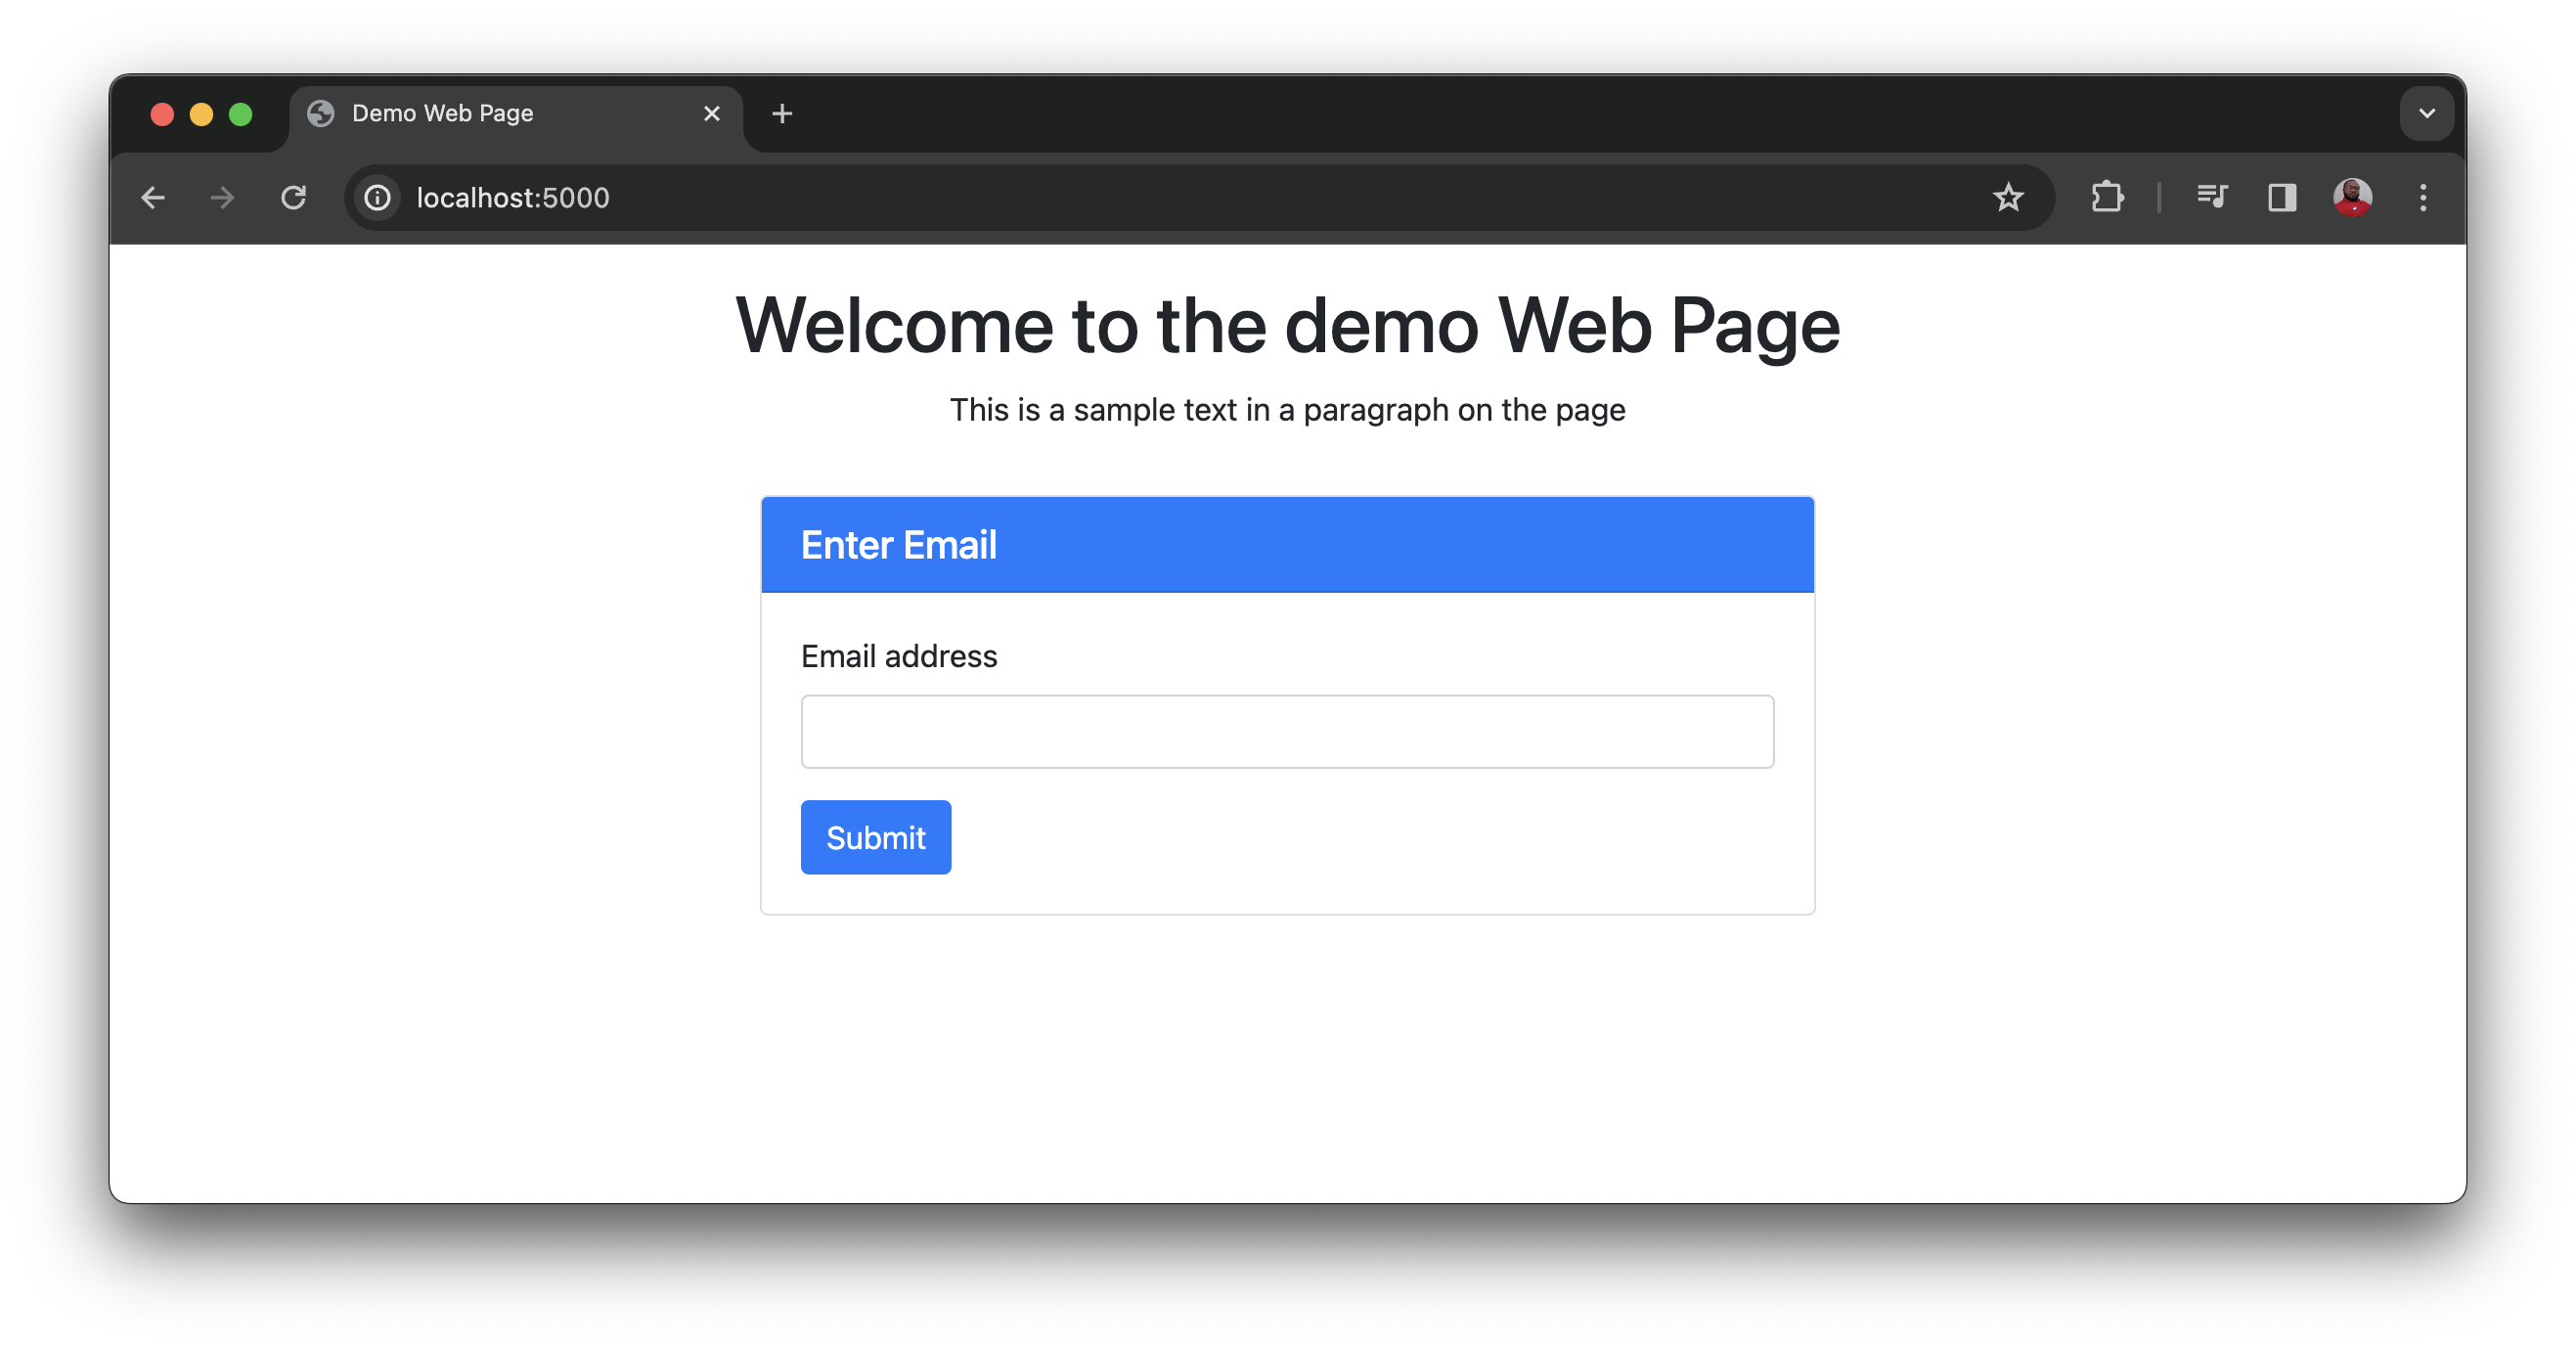The height and width of the screenshot is (1348, 2576).
Task: Open a new tab with plus button
Action: click(x=782, y=114)
